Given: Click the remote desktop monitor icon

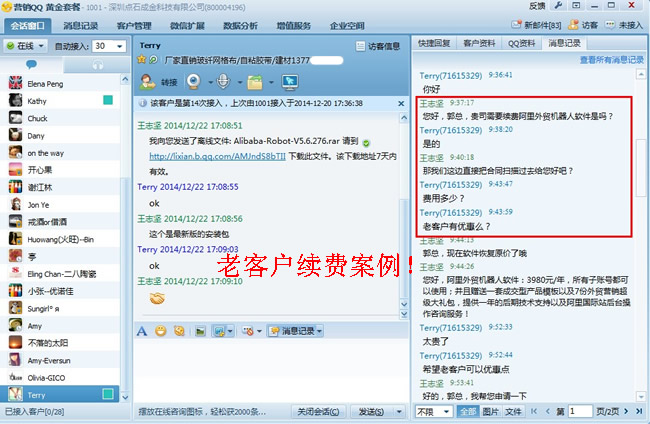Looking at the screenshot, I should (x=290, y=82).
